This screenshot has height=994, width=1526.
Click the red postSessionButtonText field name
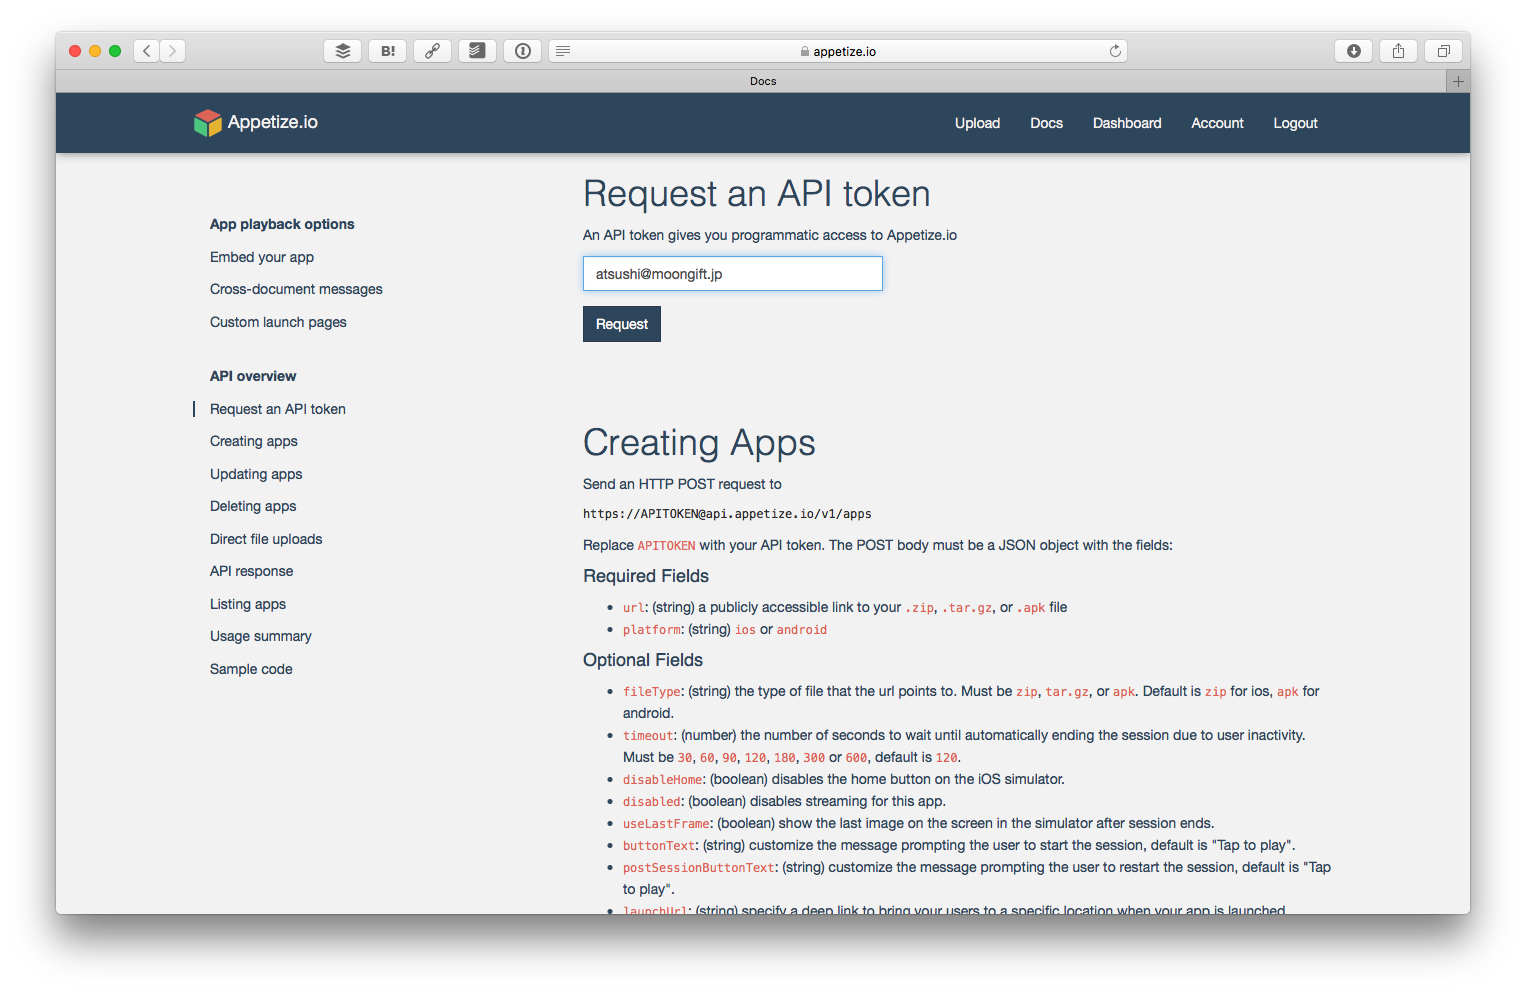(699, 868)
